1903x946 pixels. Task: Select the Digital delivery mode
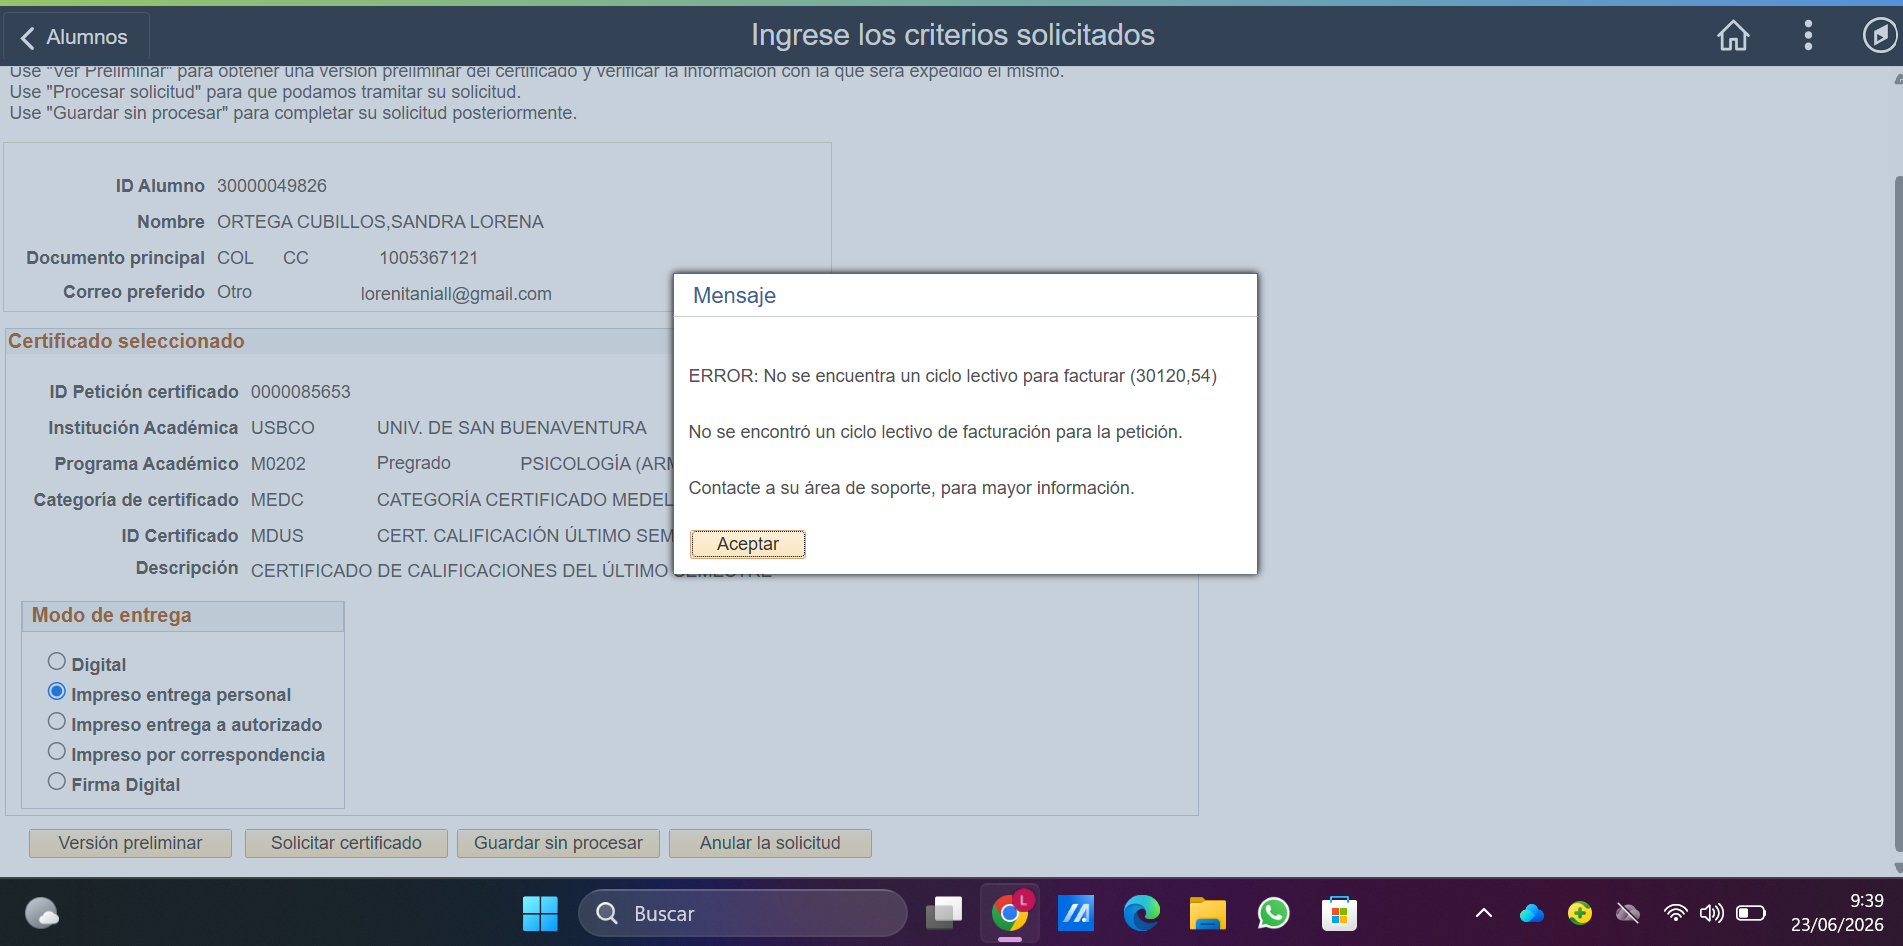point(57,662)
